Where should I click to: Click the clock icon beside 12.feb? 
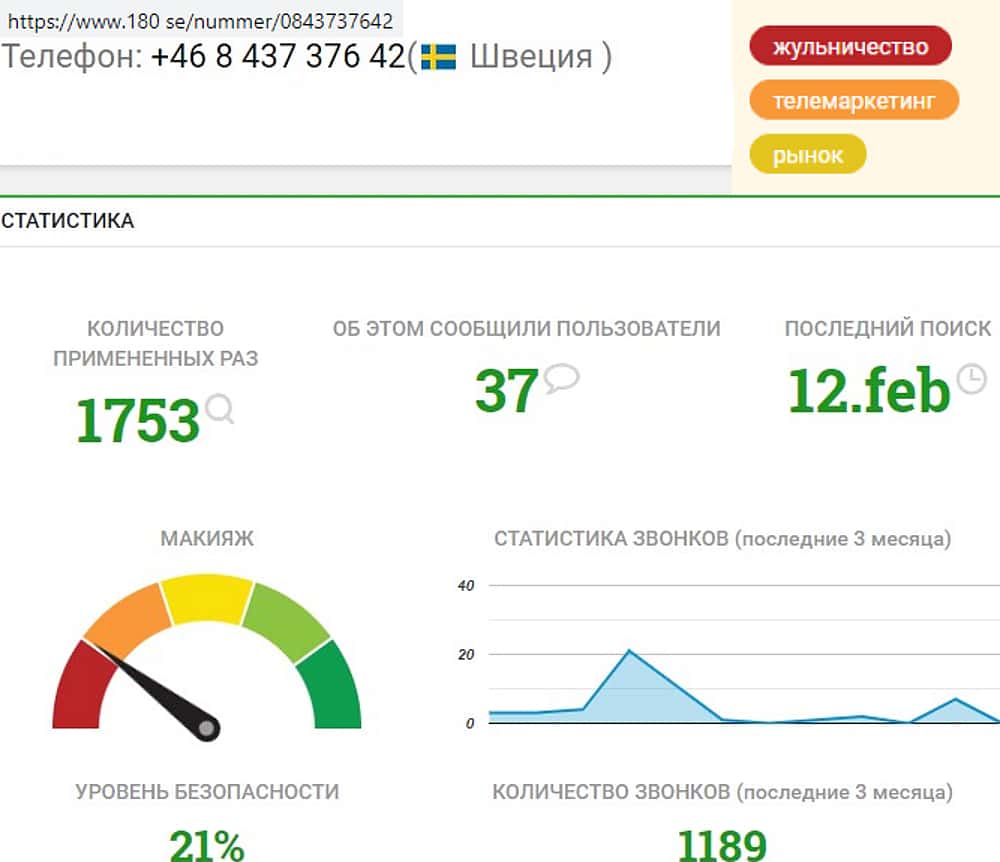[971, 378]
